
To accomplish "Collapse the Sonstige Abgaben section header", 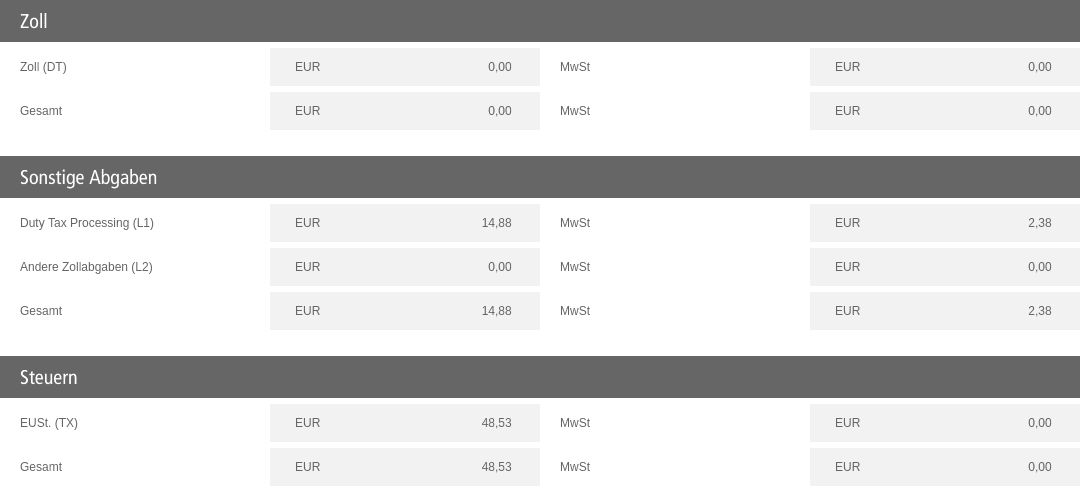I will tap(540, 177).
